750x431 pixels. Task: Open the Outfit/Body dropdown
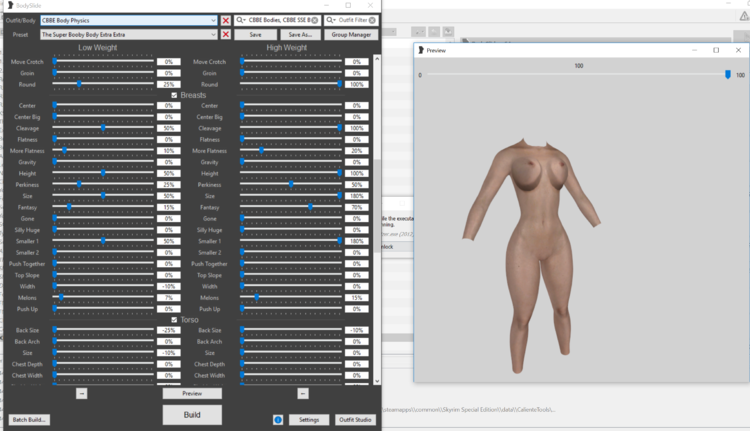(x=213, y=21)
